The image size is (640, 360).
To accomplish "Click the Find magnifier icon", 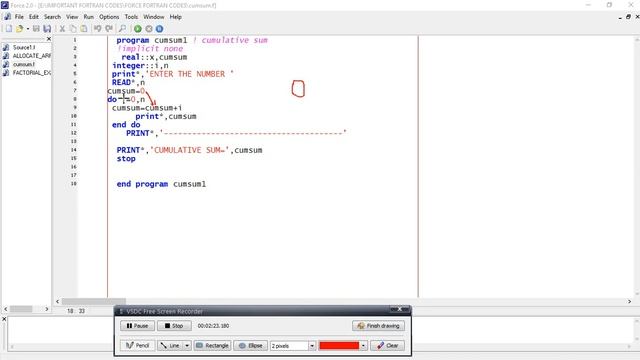I will click(x=122, y=29).
